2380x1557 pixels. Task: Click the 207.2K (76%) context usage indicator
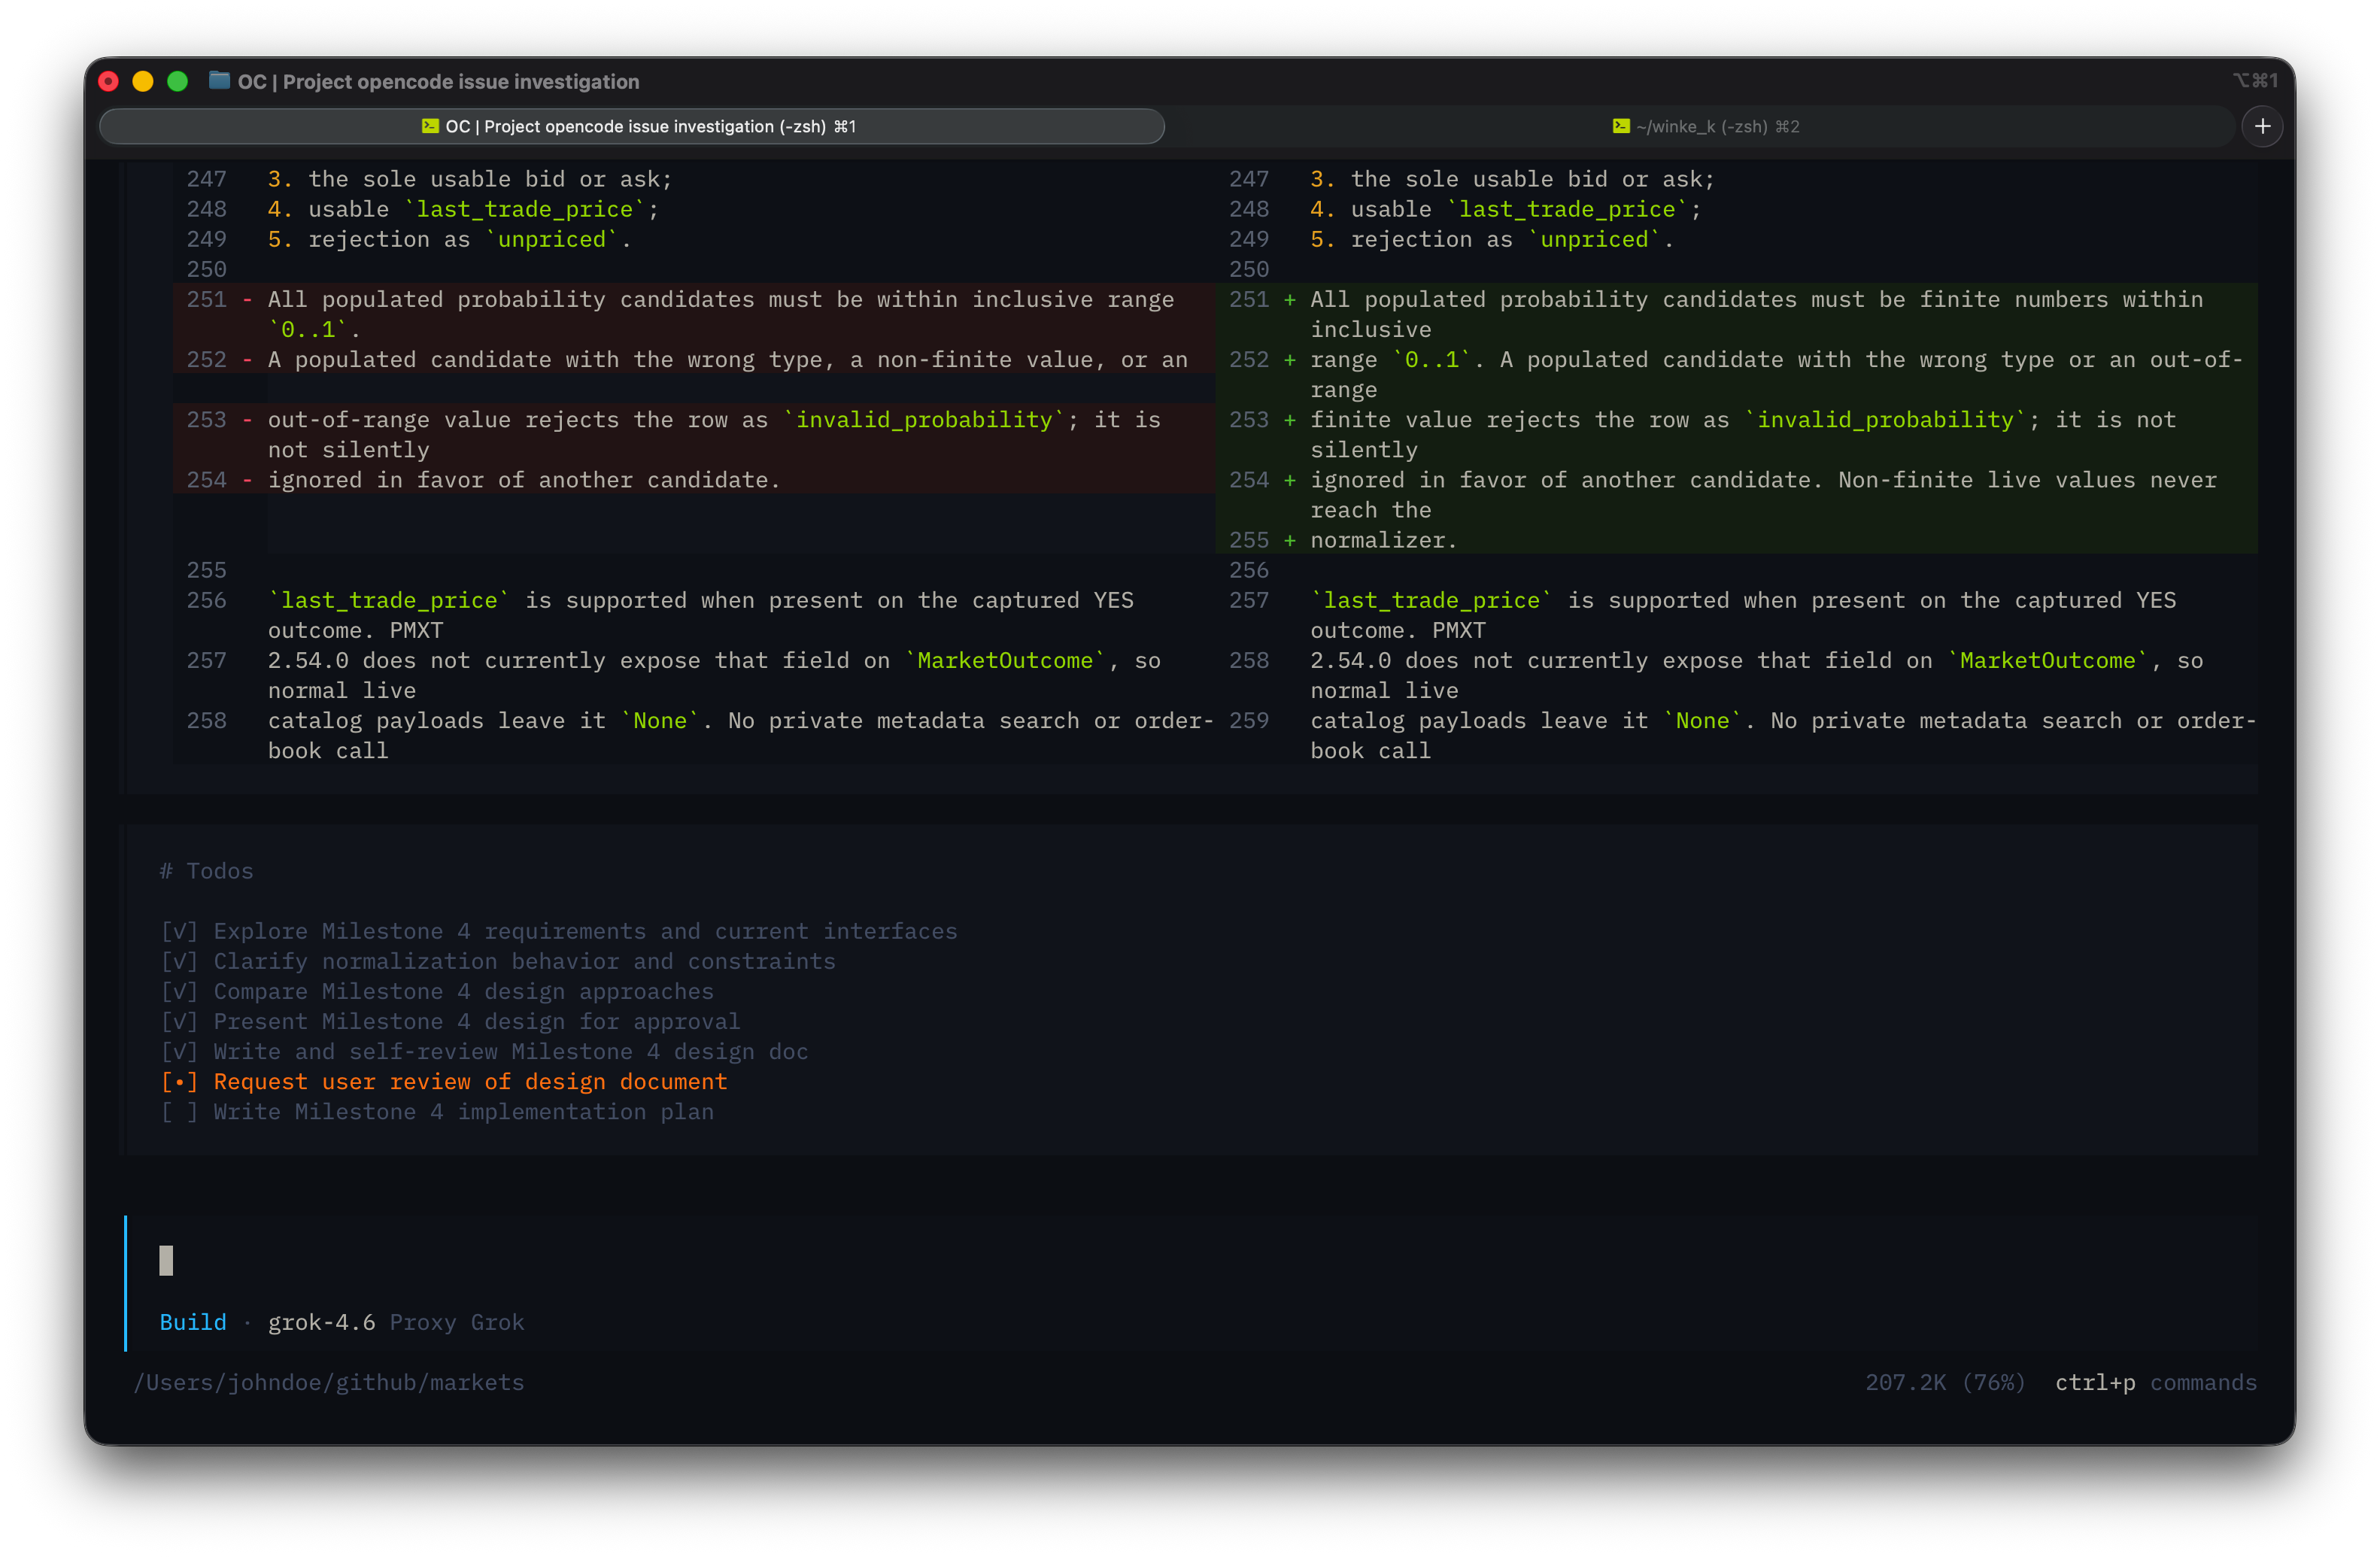click(1945, 1382)
